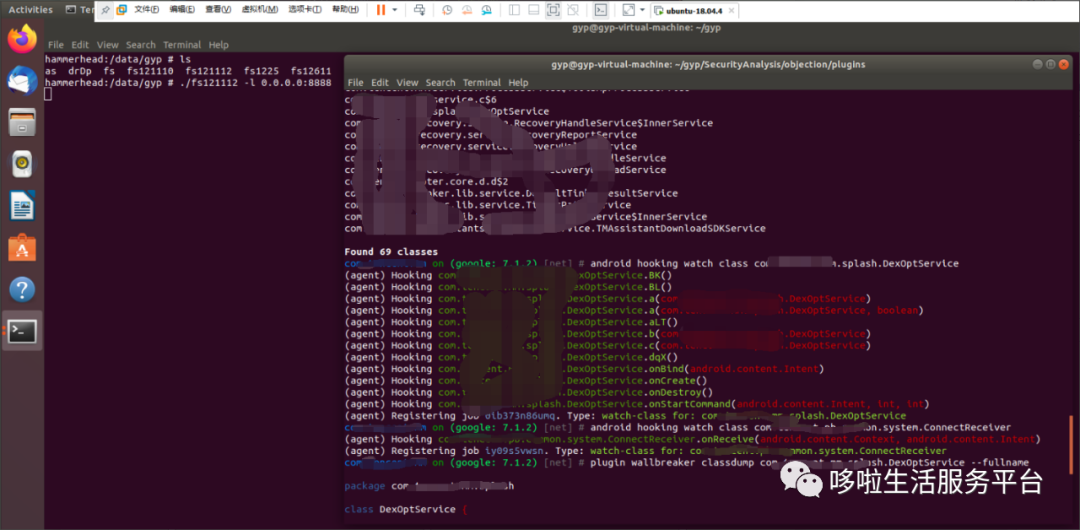Screen dimensions: 1080x530
Task: Open the Files manager dock icon
Action: (x=22, y=123)
